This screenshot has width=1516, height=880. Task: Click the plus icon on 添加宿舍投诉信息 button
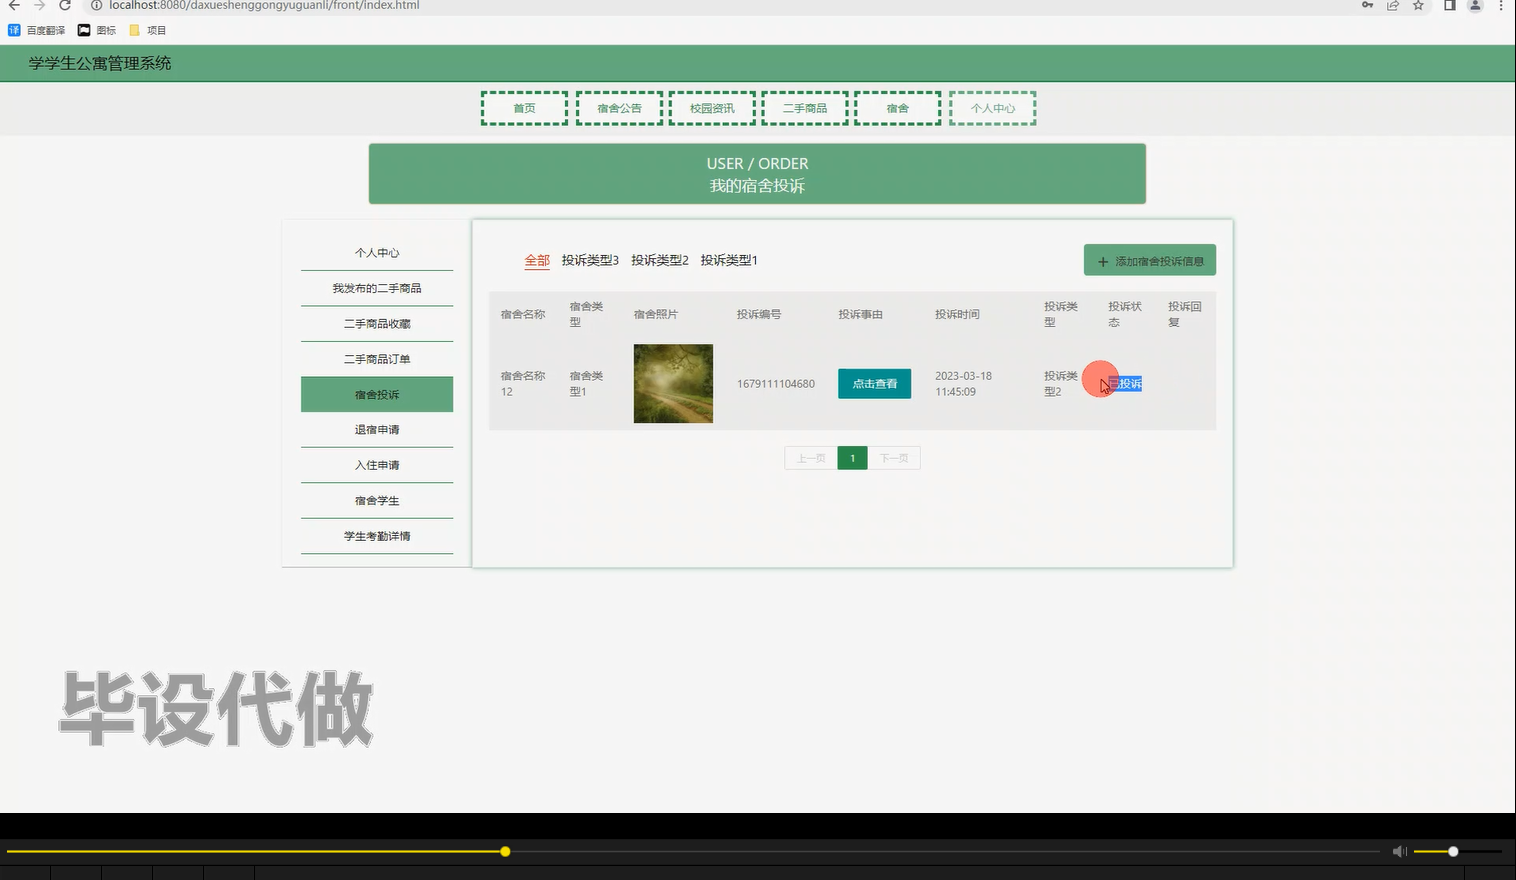(x=1101, y=260)
